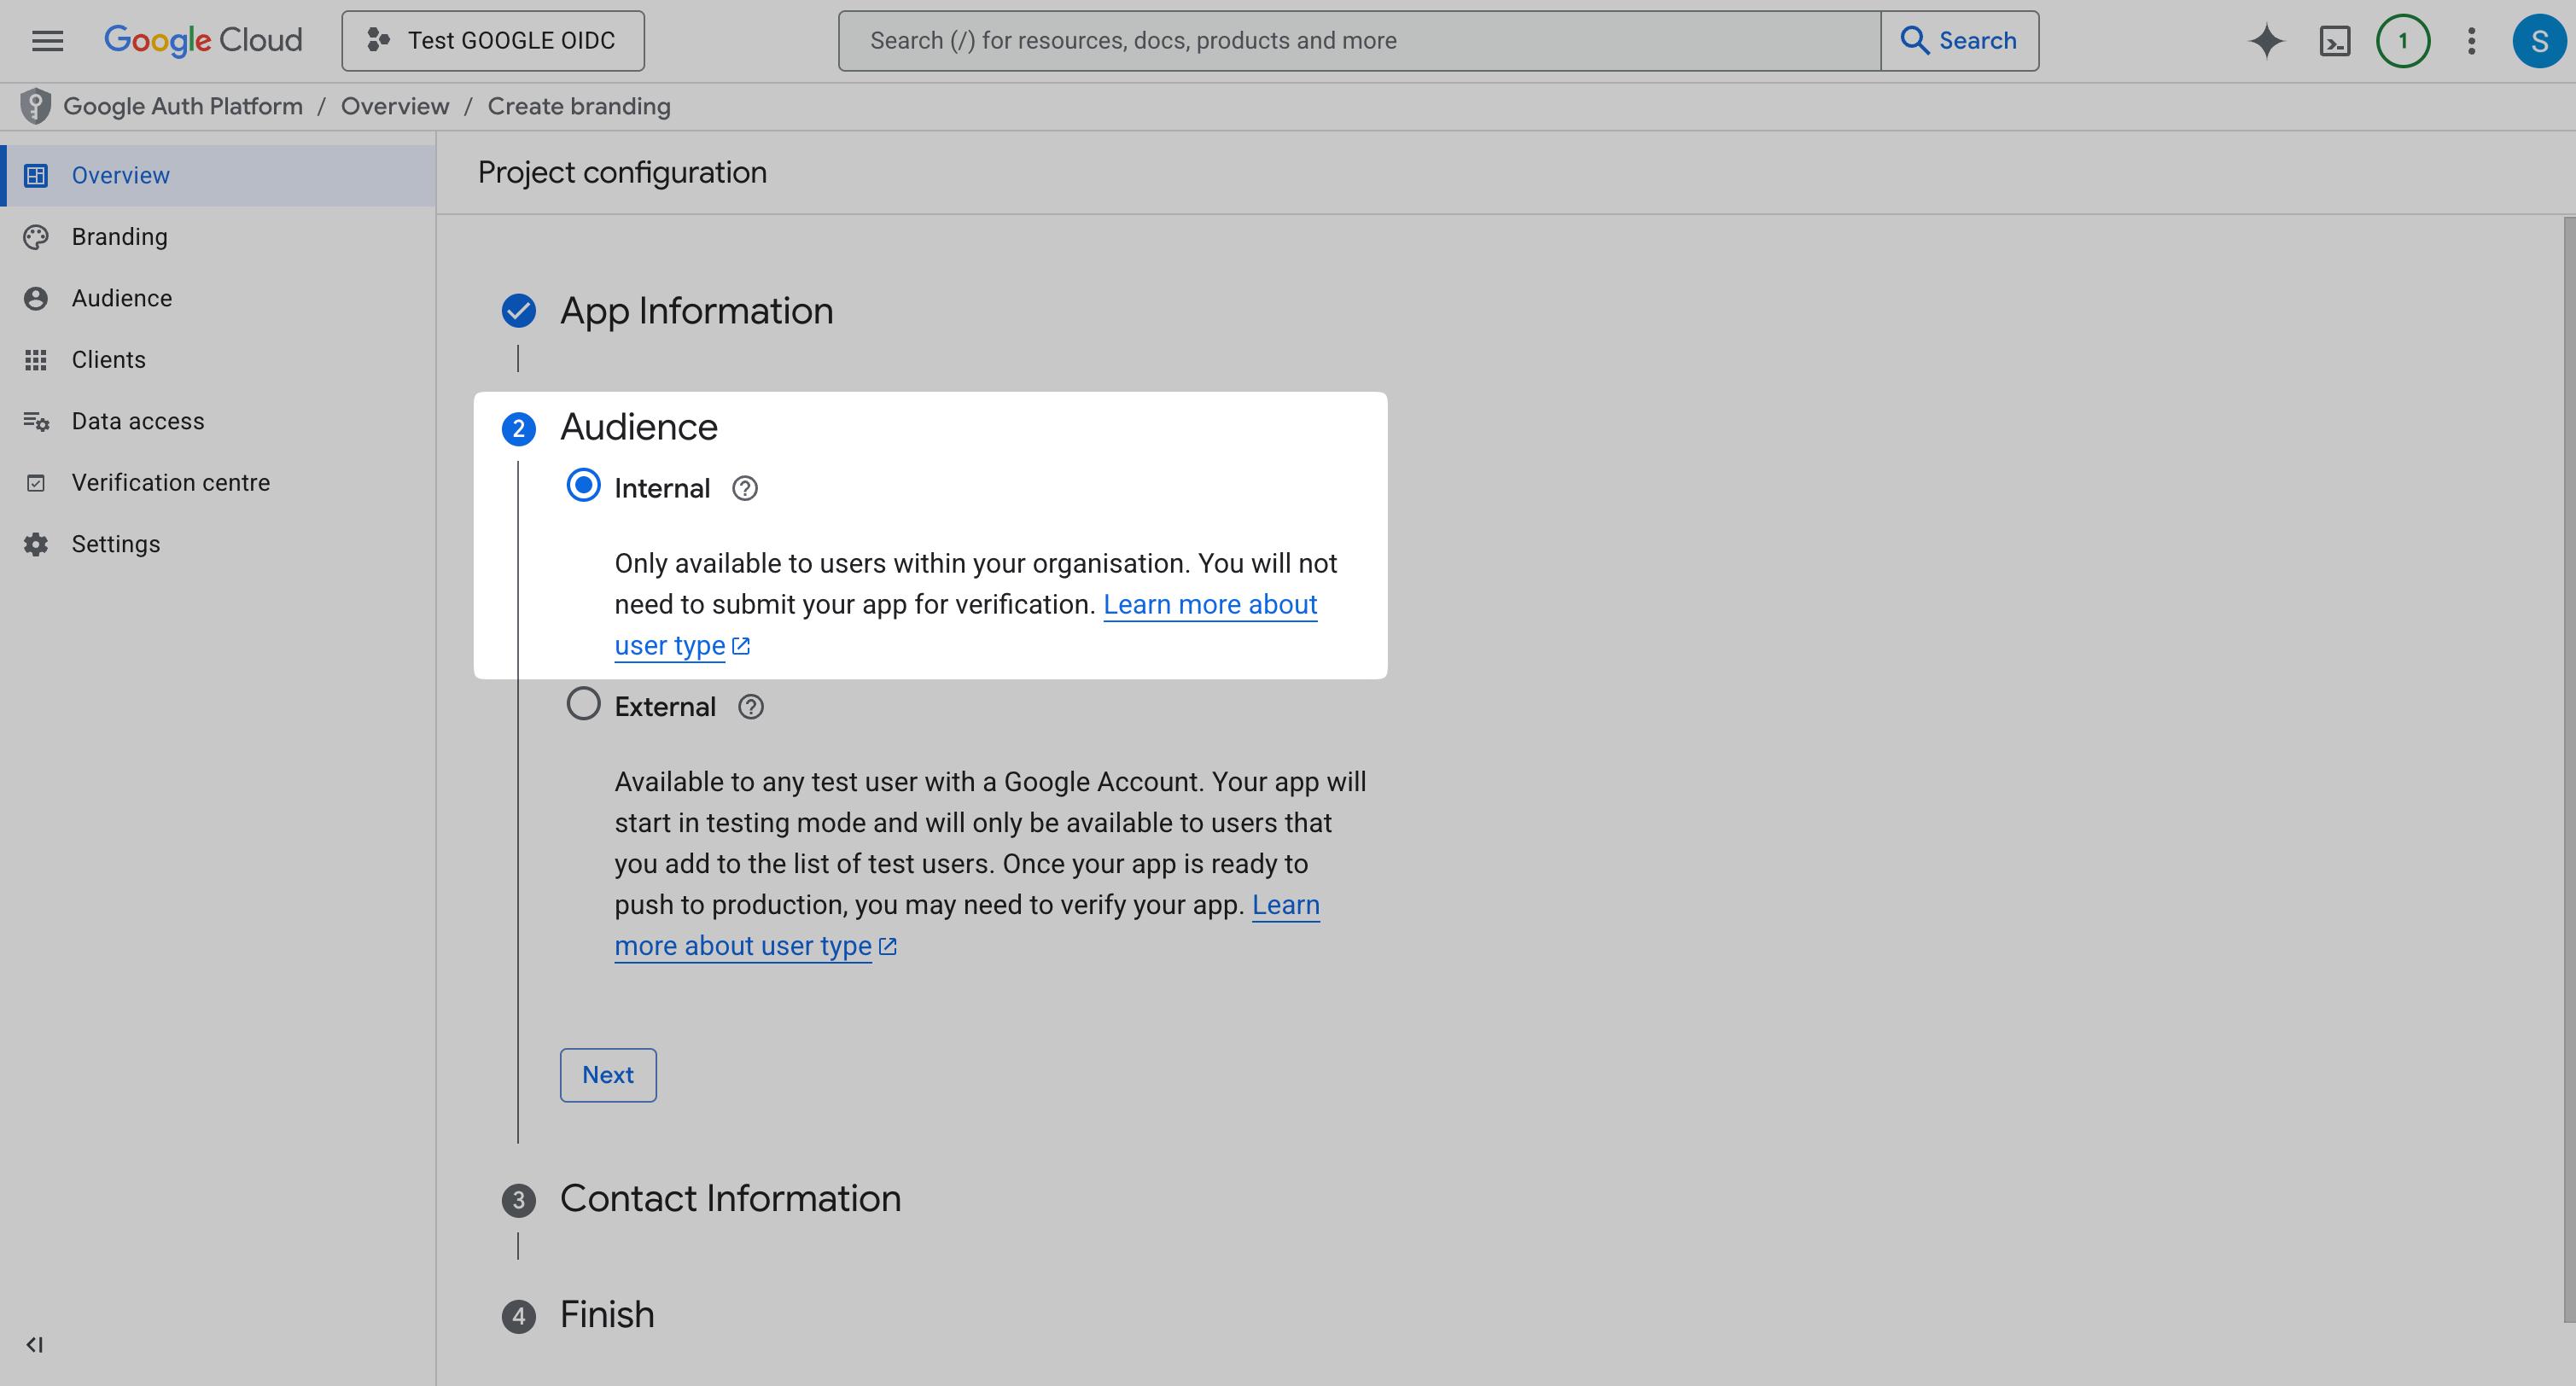
Task: Open Clients from the sidebar
Action: tap(108, 359)
